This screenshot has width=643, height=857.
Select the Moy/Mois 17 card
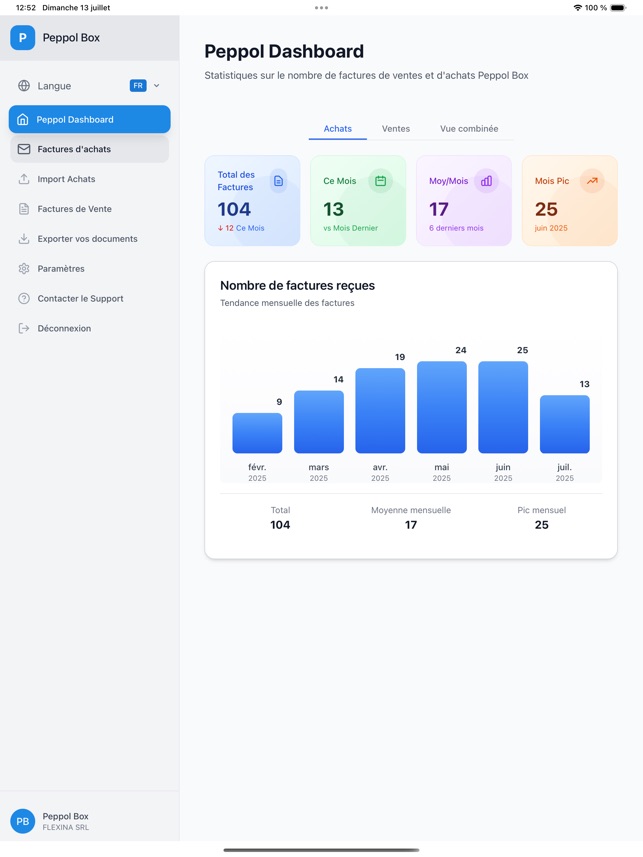click(464, 201)
